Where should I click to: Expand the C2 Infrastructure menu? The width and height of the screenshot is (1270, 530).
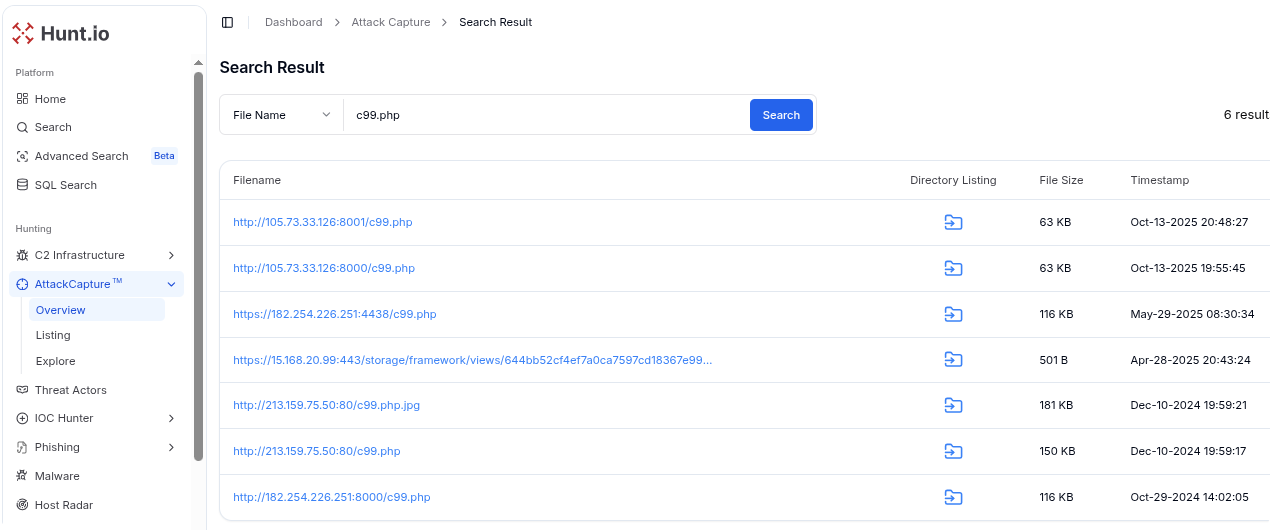[x=171, y=255]
